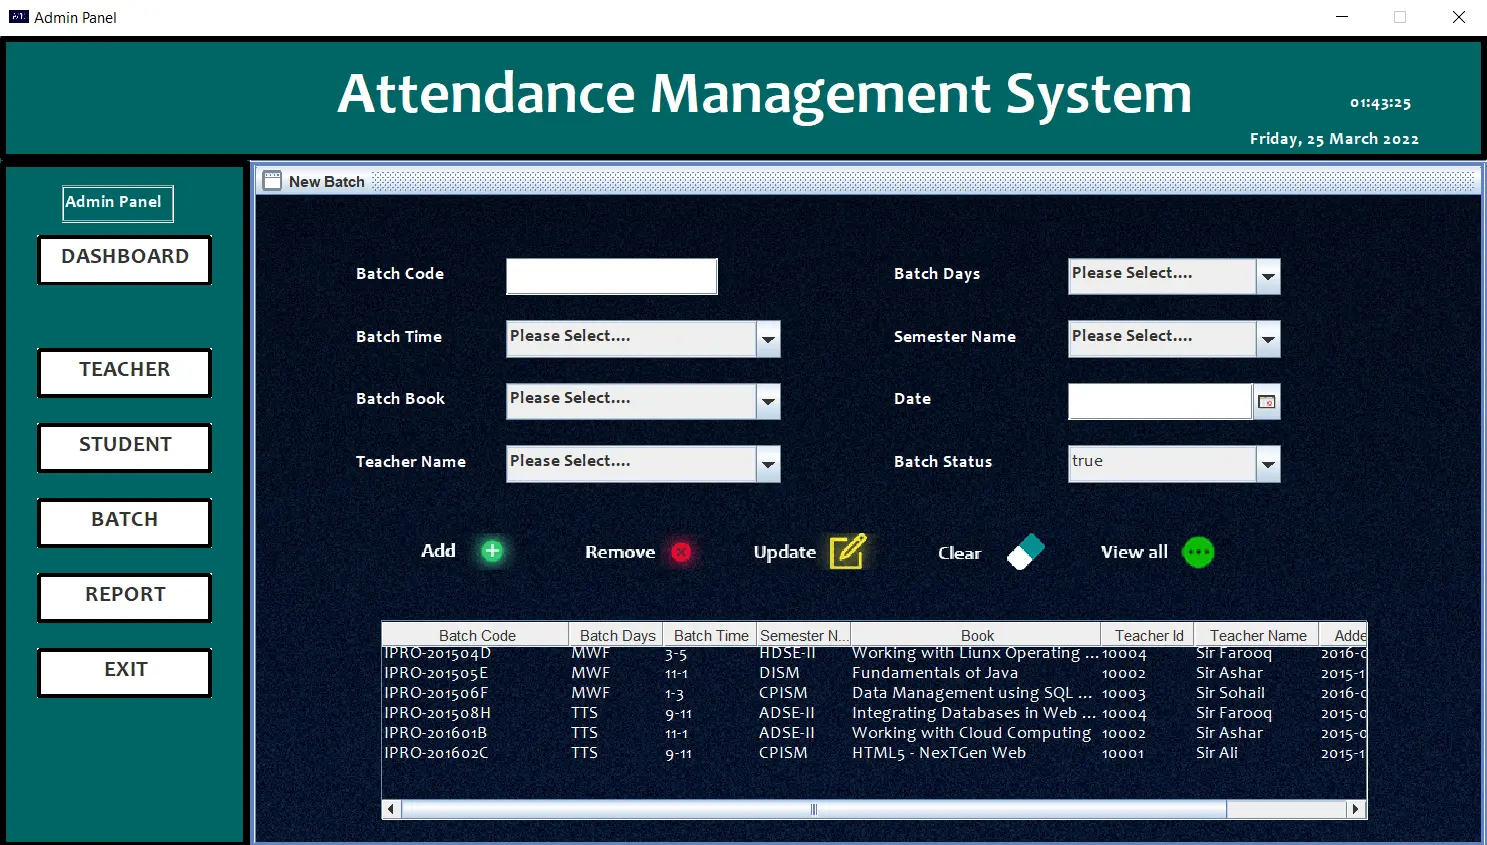Click the New Batch window frame icon
This screenshot has height=845, width=1487.
(x=272, y=181)
